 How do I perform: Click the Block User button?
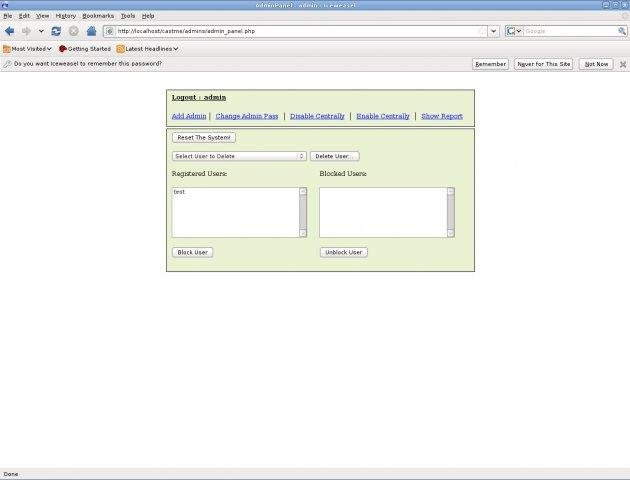coord(192,252)
